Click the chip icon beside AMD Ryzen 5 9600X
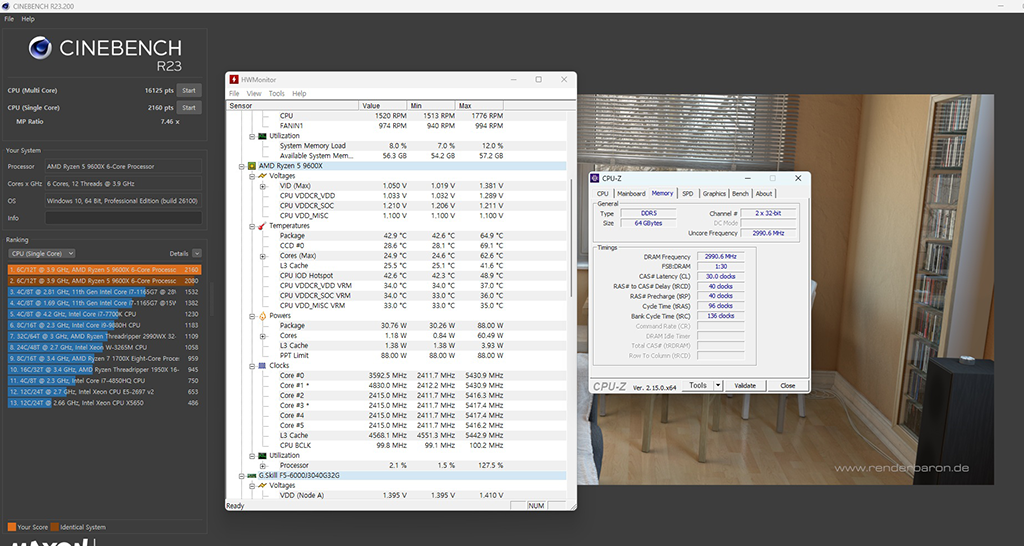Image resolution: width=1024 pixels, height=546 pixels. [x=251, y=166]
